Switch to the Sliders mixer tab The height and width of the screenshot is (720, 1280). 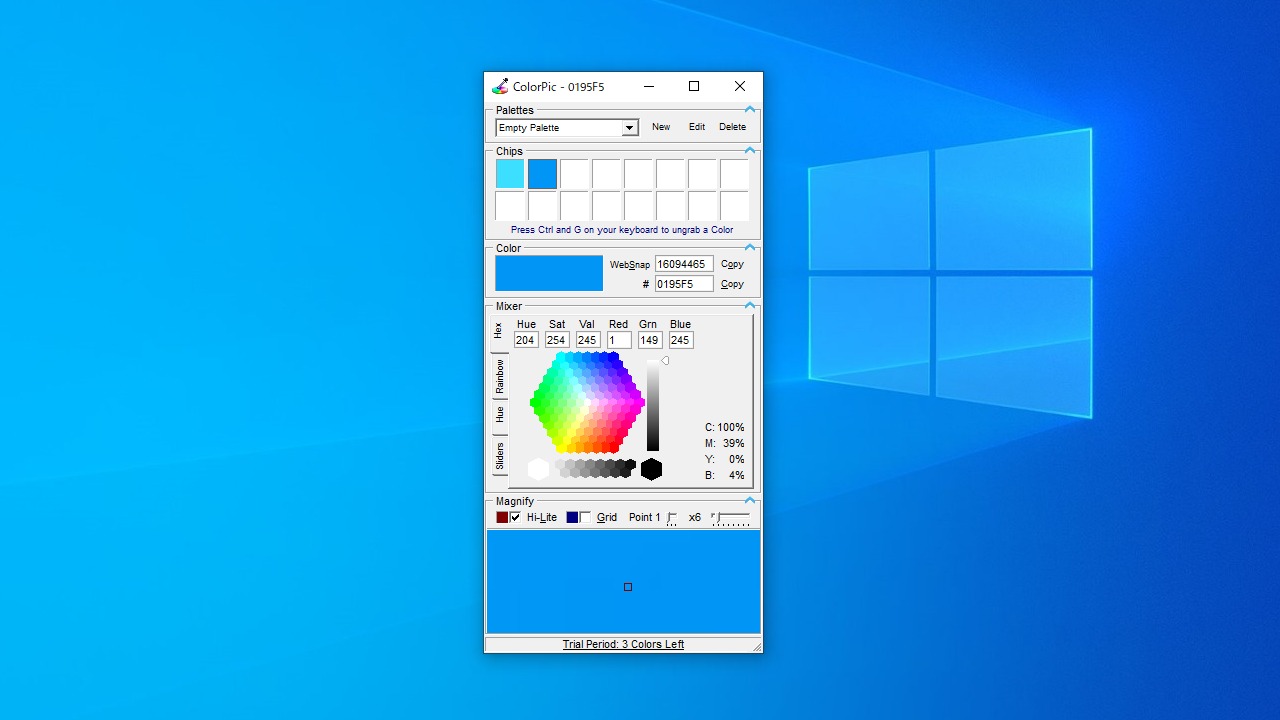[x=499, y=456]
